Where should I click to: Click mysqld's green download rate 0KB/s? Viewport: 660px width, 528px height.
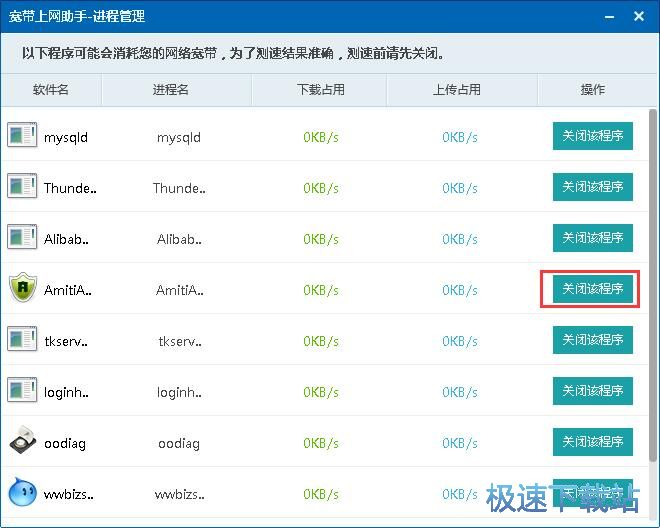(321, 137)
